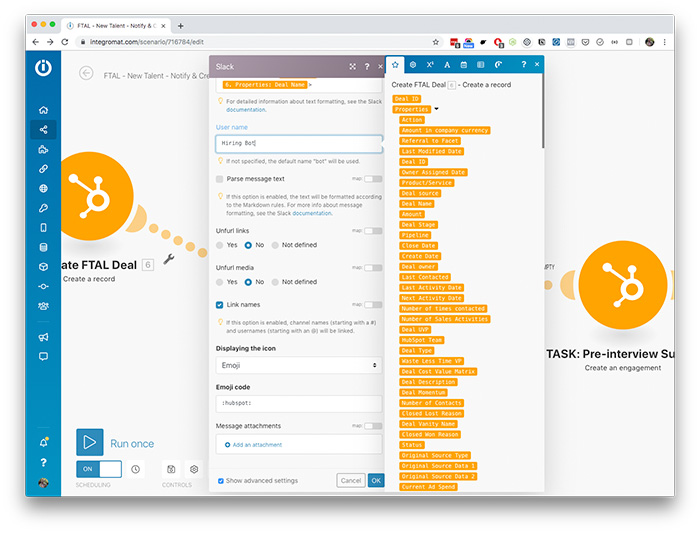
Task: Insert the Close Date property pill
Action: coord(418,246)
